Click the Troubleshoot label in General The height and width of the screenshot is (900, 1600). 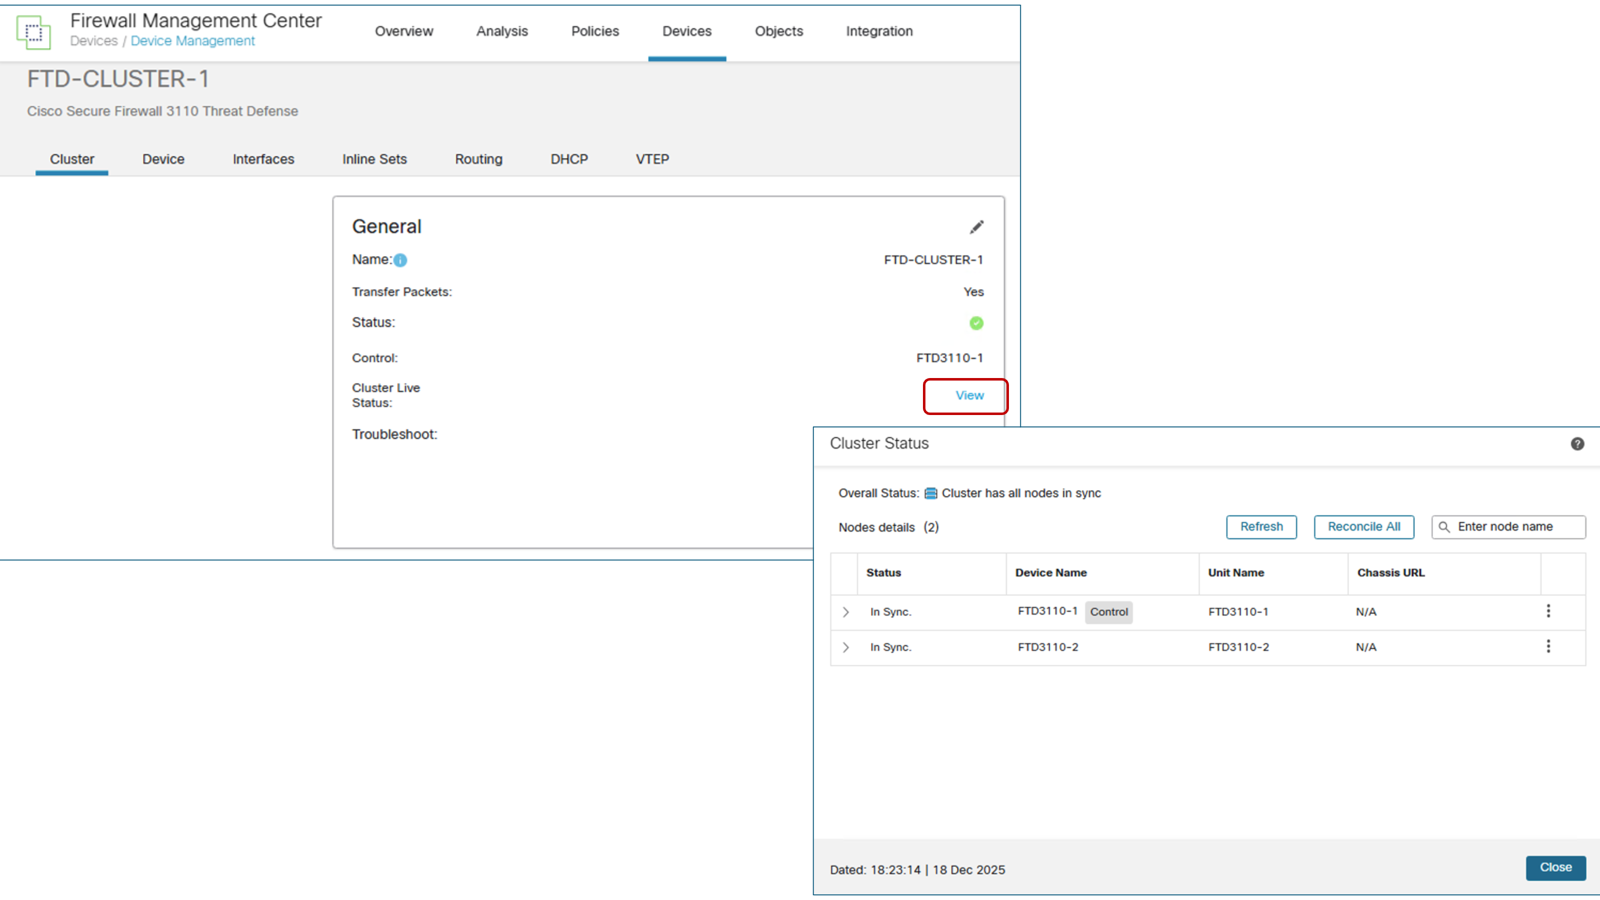coord(394,434)
